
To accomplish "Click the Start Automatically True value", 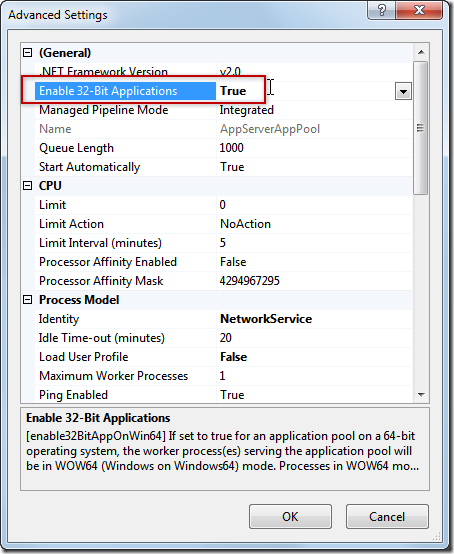I will pyautogui.click(x=232, y=167).
